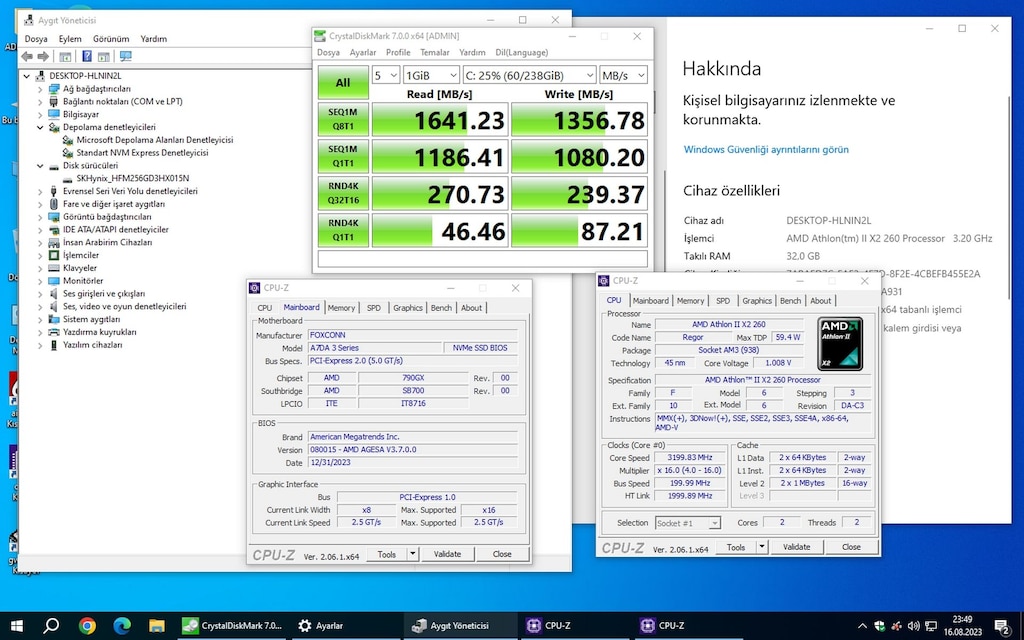Open File Explorer from taskbar

(157, 626)
